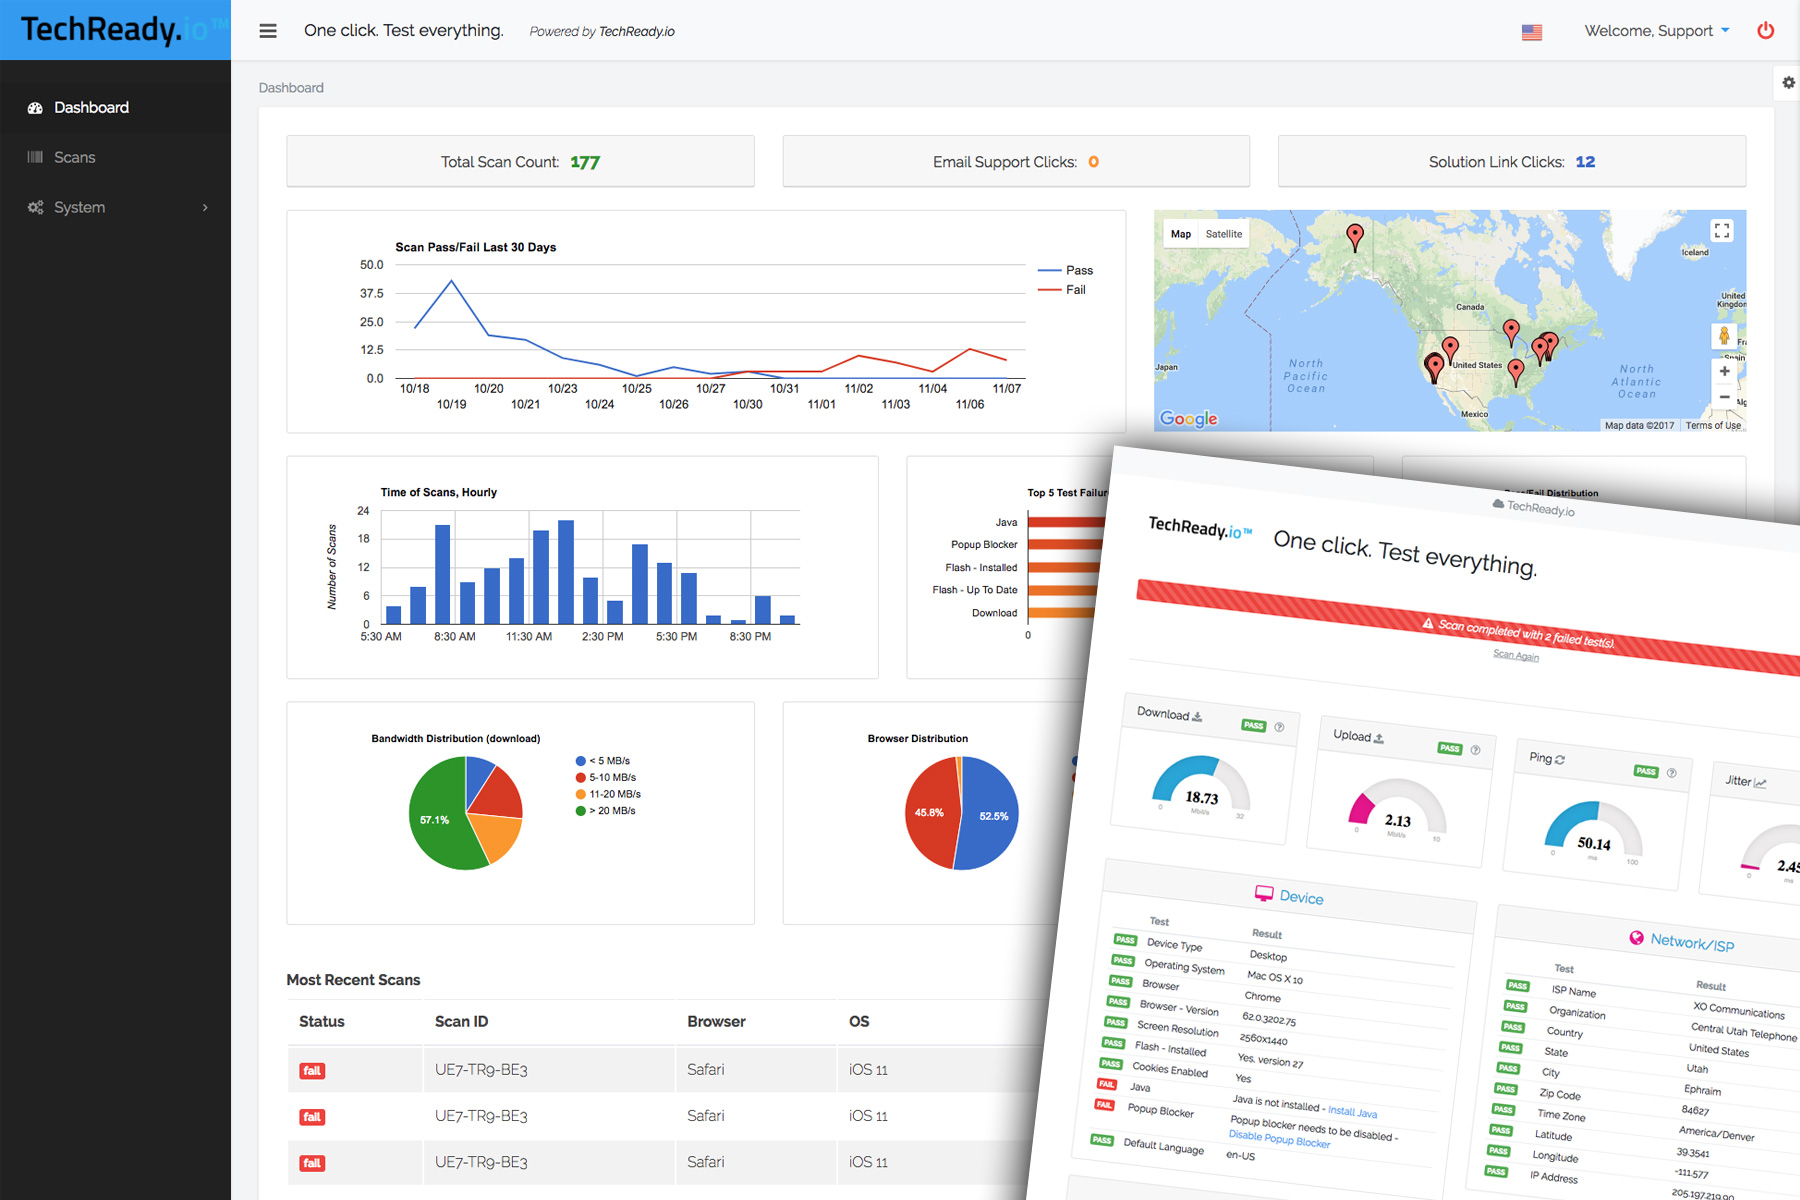Click the Download PASS badge

tap(1254, 725)
